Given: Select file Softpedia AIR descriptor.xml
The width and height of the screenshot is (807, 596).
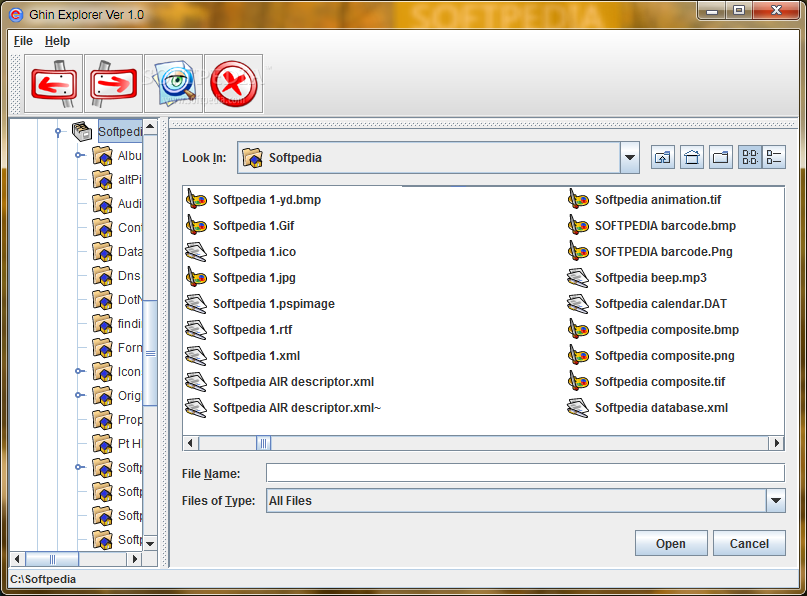Looking at the screenshot, I should 279,382.
